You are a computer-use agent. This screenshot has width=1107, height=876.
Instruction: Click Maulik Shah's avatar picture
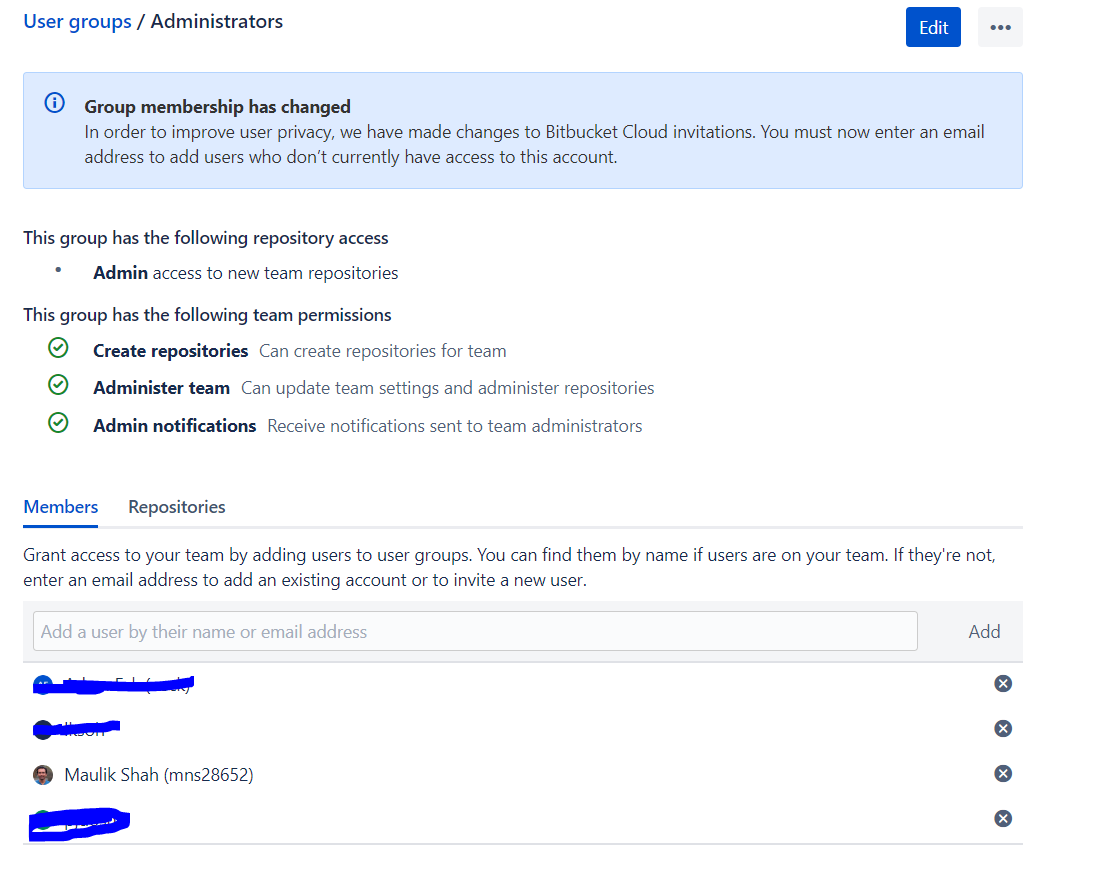pos(43,775)
